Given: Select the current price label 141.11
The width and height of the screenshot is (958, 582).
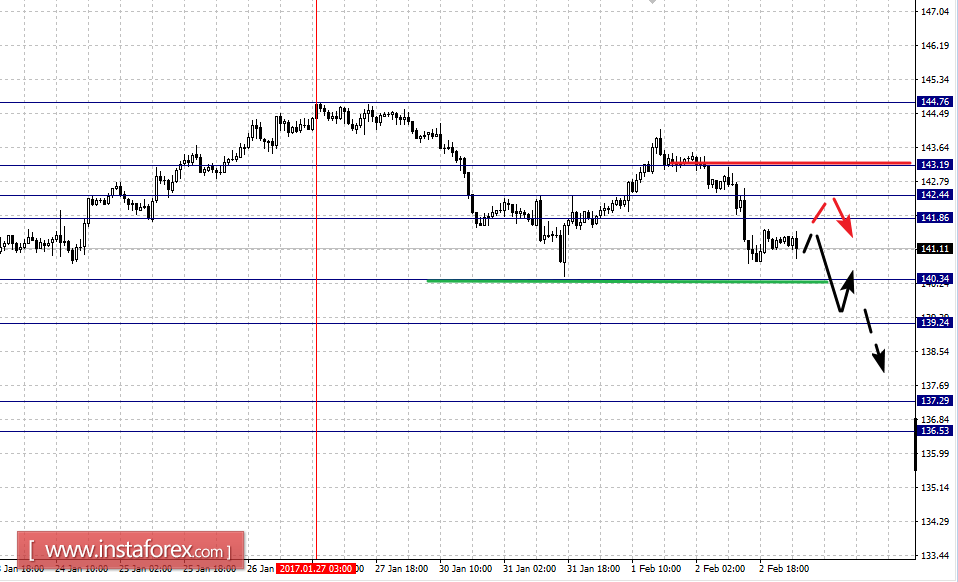Looking at the screenshot, I should click(935, 249).
